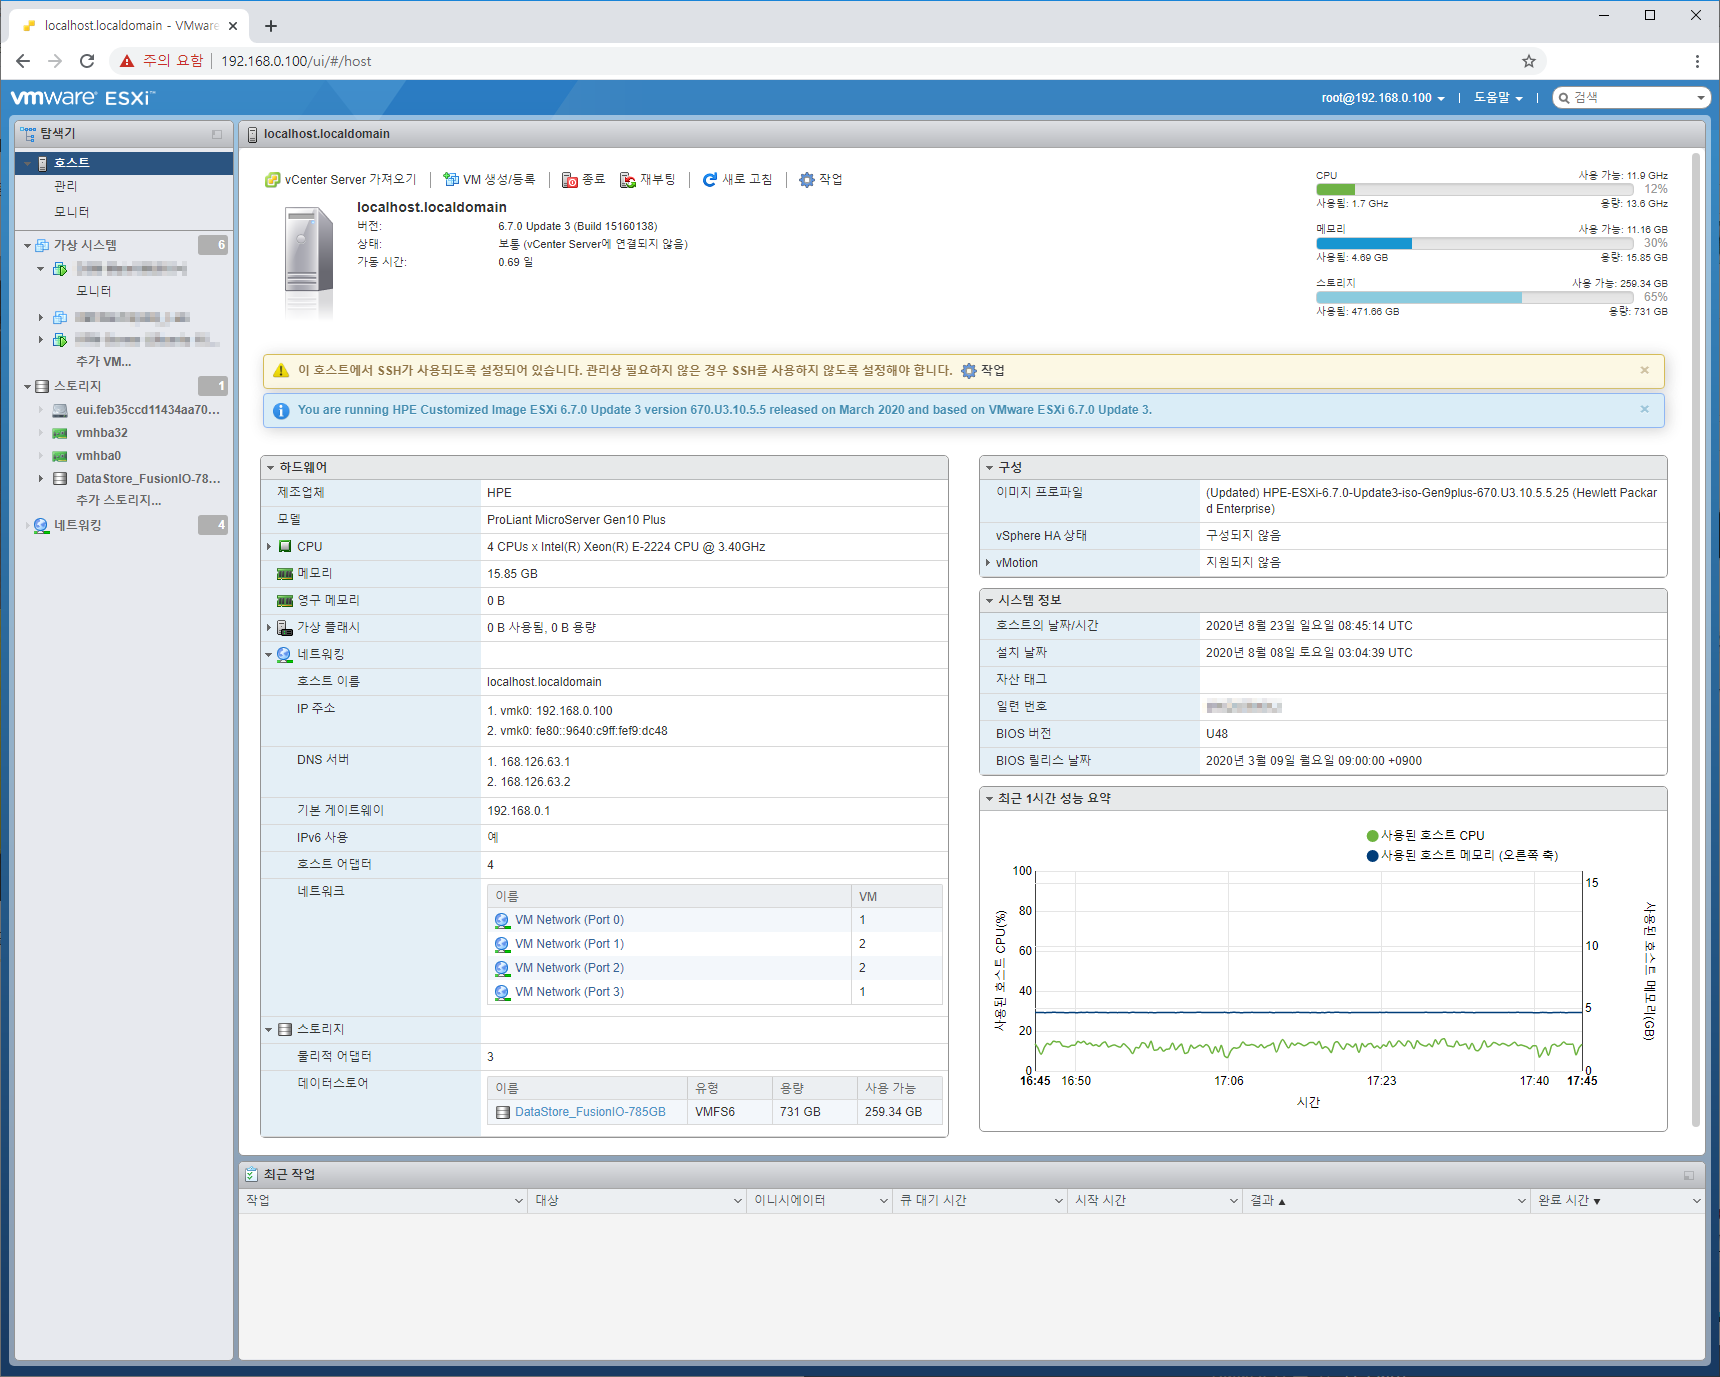Image resolution: width=1720 pixels, height=1377 pixels.
Task: Click the VM create/register icon
Action: [x=451, y=180]
